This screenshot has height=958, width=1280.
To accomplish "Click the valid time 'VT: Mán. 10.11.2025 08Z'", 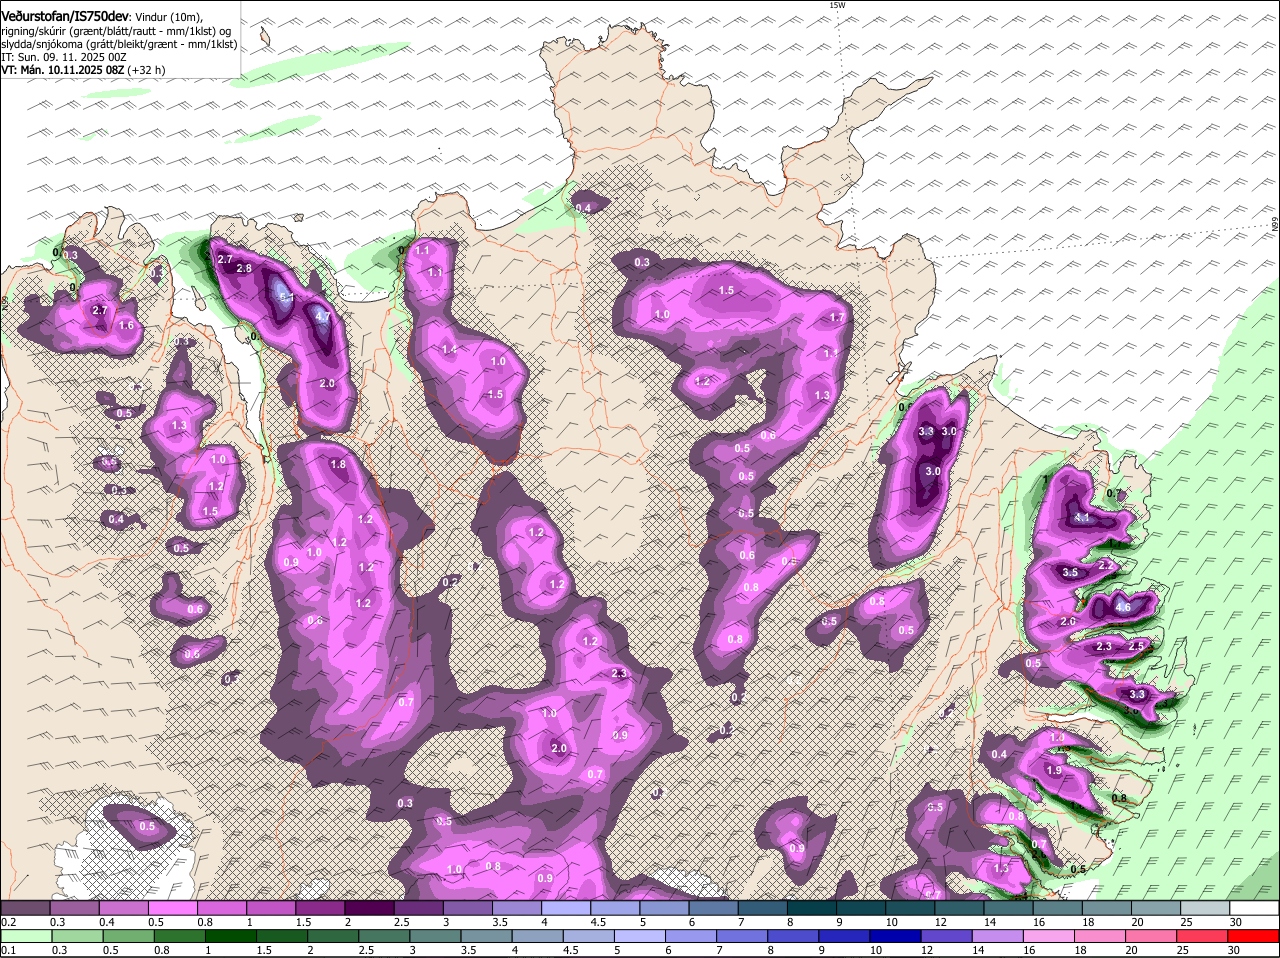I will point(61,71).
